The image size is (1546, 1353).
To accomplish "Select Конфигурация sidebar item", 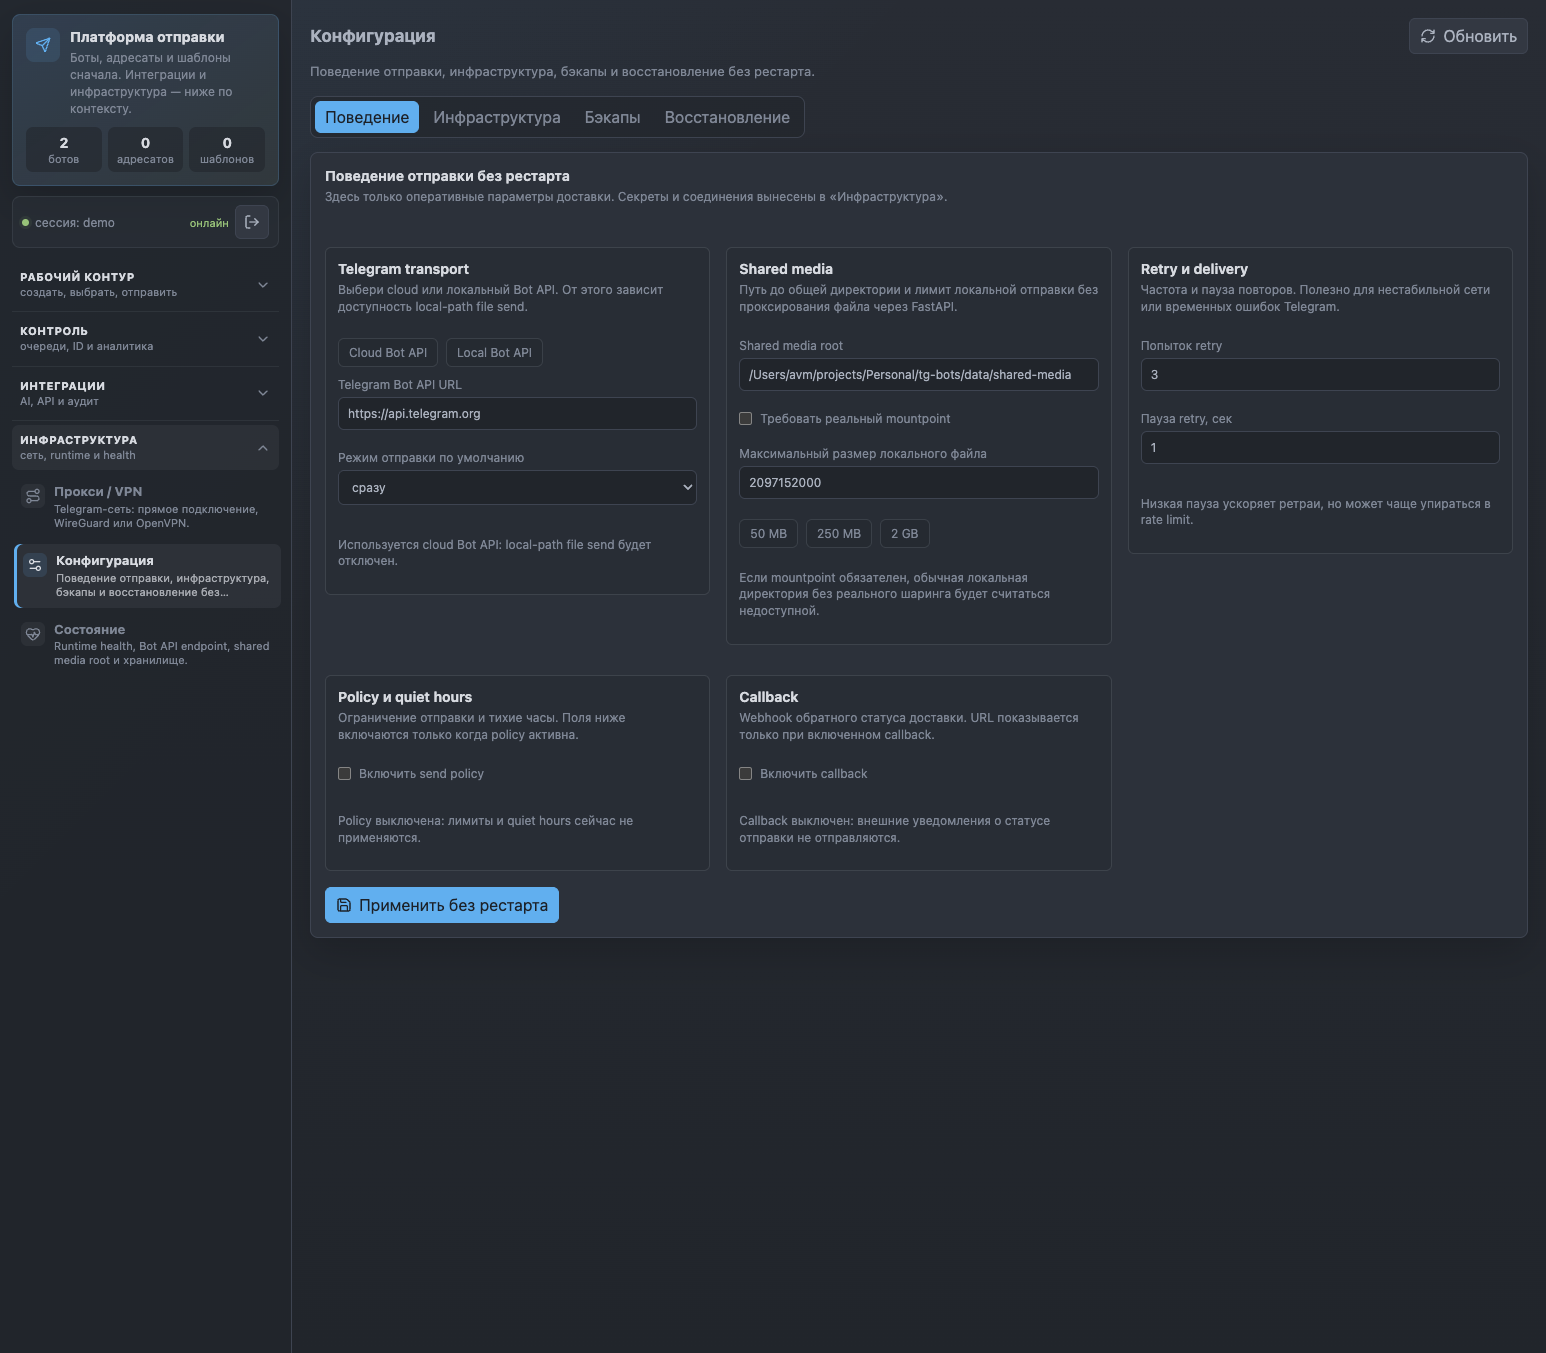I will pyautogui.click(x=147, y=576).
